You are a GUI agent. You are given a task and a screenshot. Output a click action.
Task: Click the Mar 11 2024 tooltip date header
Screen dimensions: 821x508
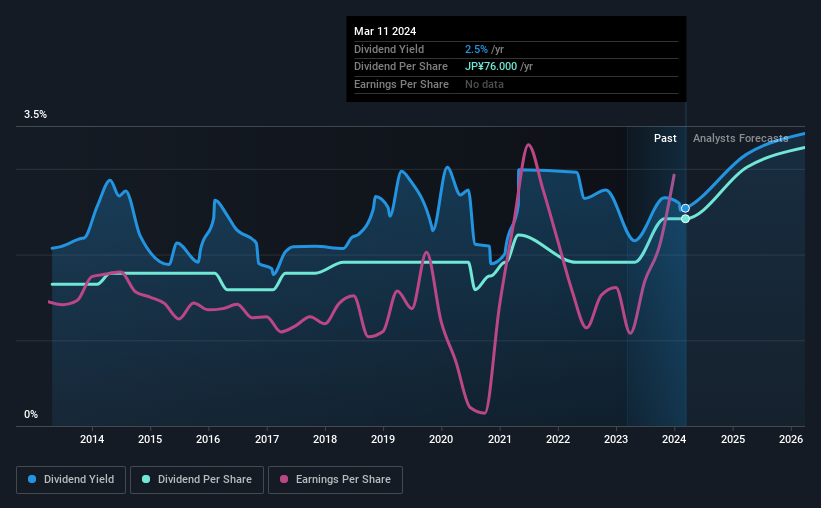385,31
